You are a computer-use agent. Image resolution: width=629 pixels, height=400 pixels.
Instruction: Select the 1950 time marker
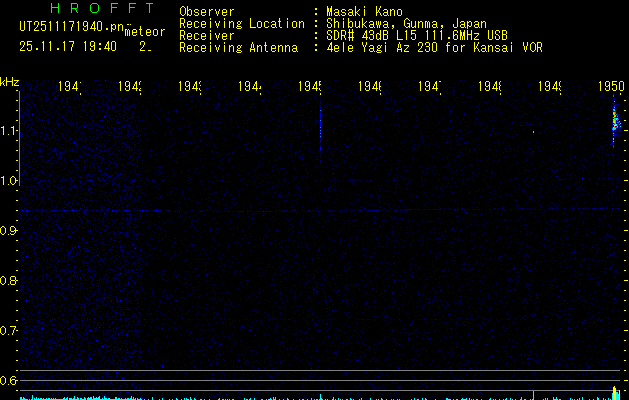tap(611, 88)
